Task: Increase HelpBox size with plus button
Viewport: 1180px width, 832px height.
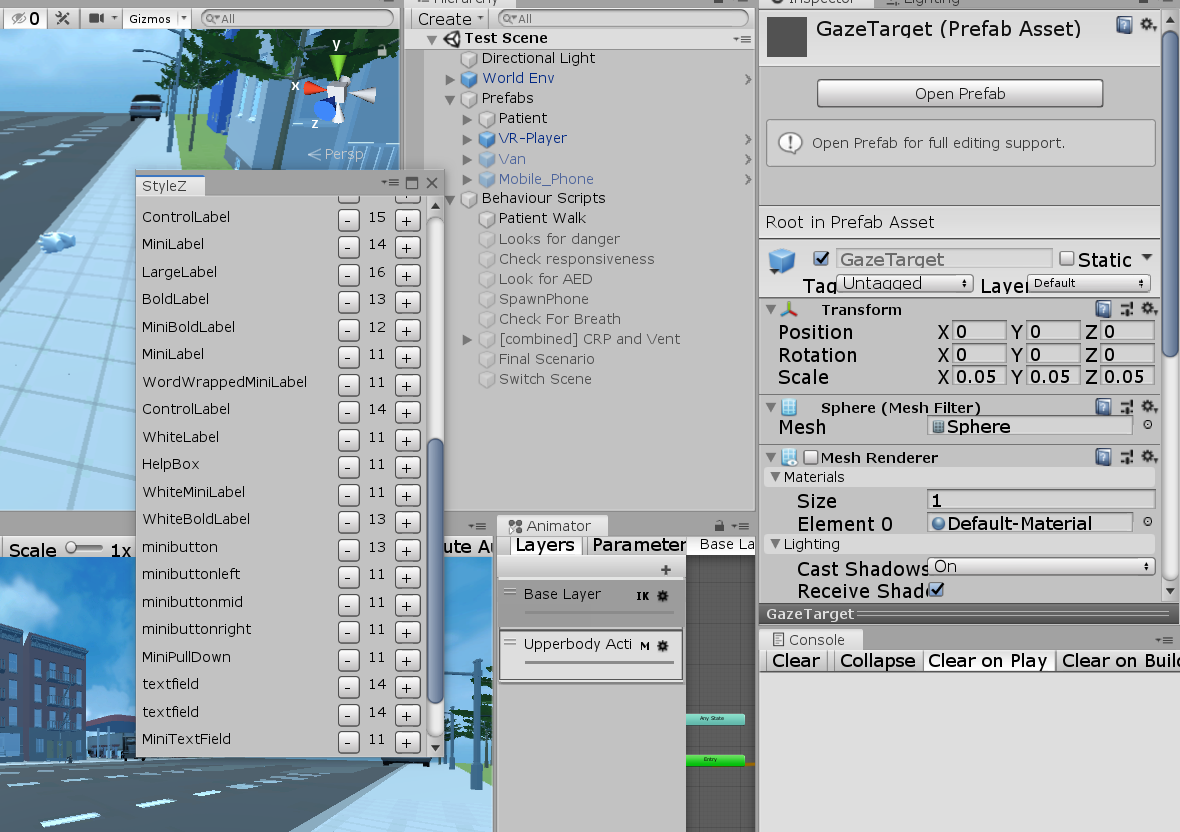Action: click(x=406, y=468)
